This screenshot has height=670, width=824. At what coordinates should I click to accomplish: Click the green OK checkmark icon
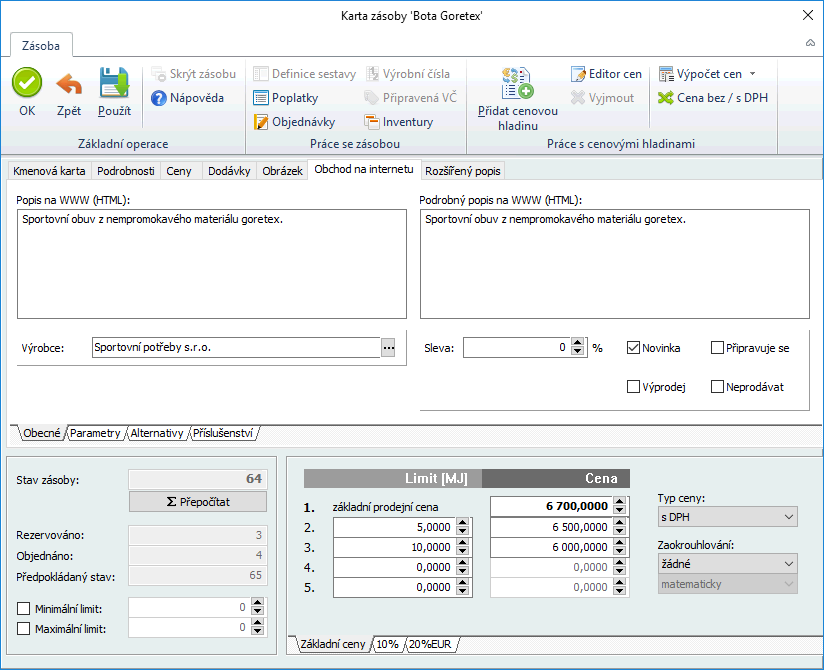[x=27, y=83]
